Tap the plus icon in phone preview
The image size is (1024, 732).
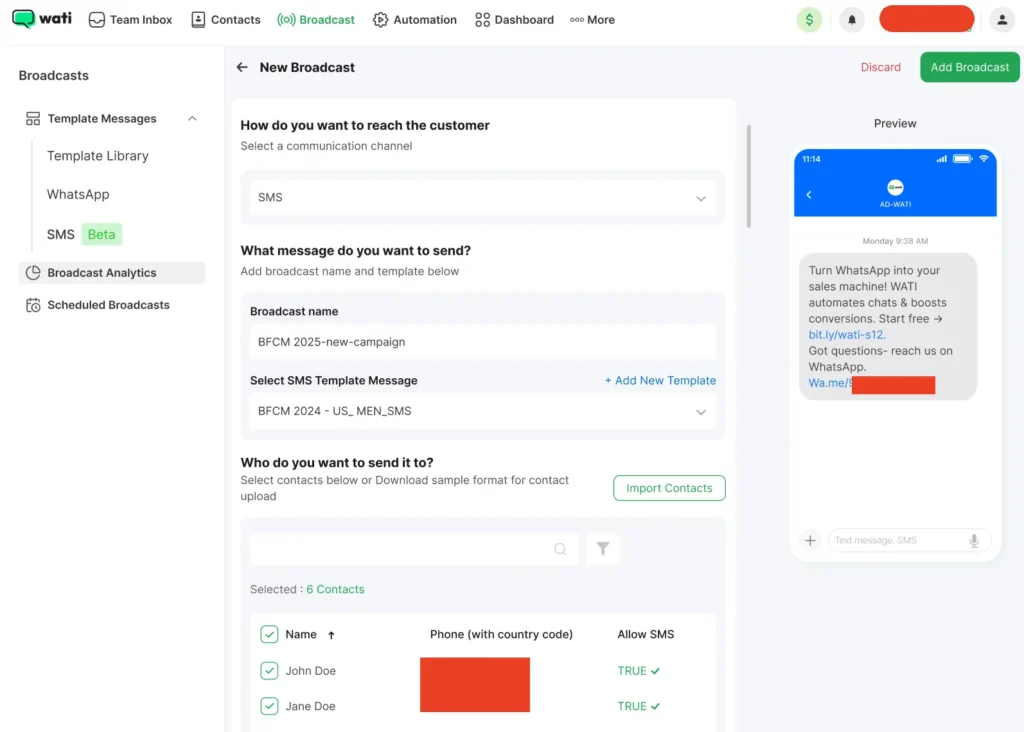click(x=810, y=540)
